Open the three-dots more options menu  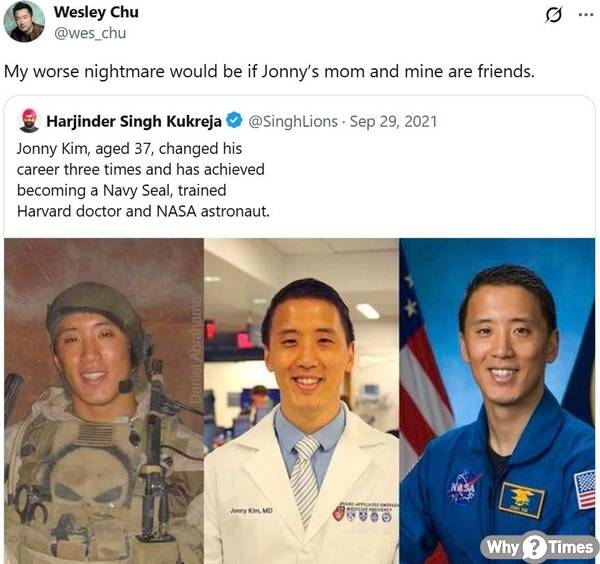586,15
